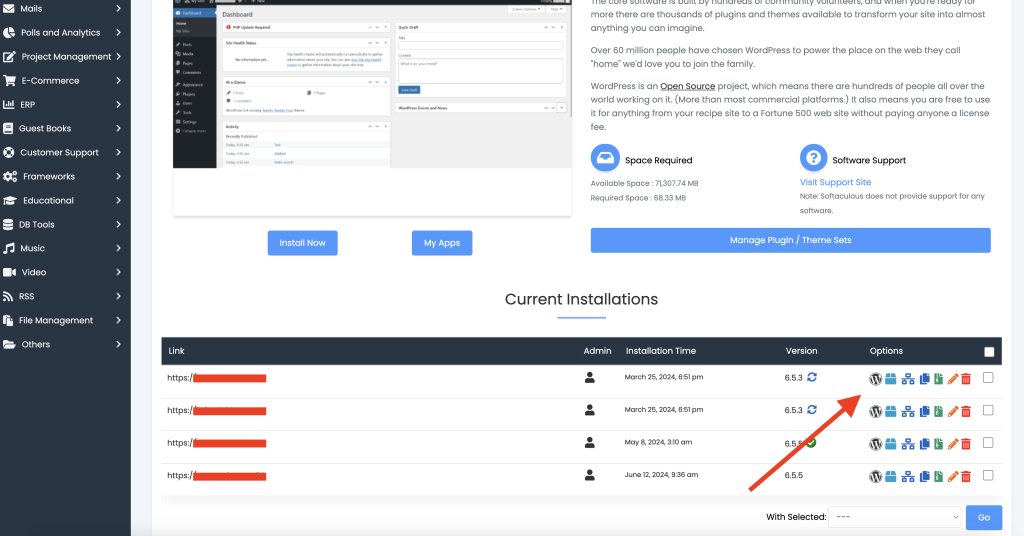The image size is (1024, 536).
Task: Delete the June 12, 2024 installation
Action: [966, 477]
